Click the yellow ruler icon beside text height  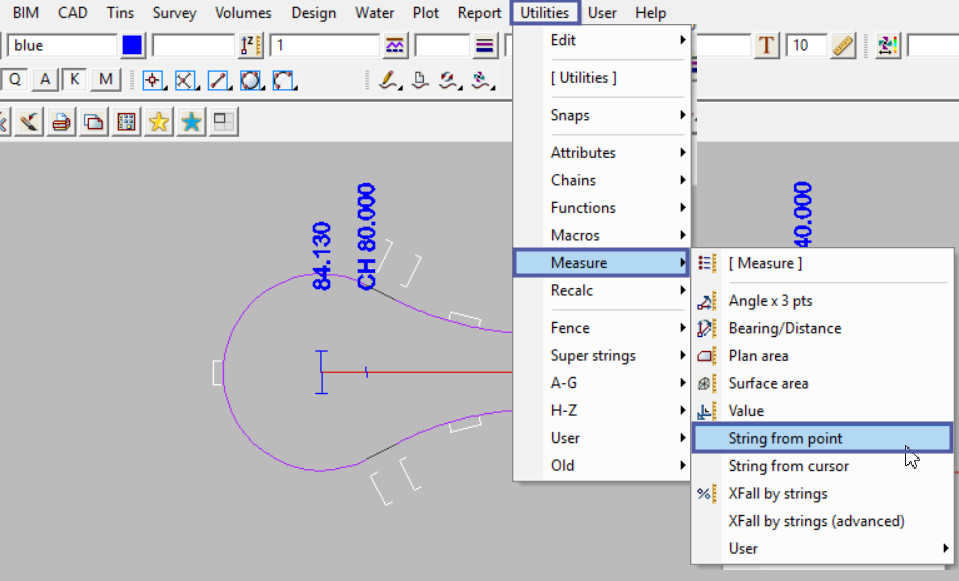(x=842, y=46)
